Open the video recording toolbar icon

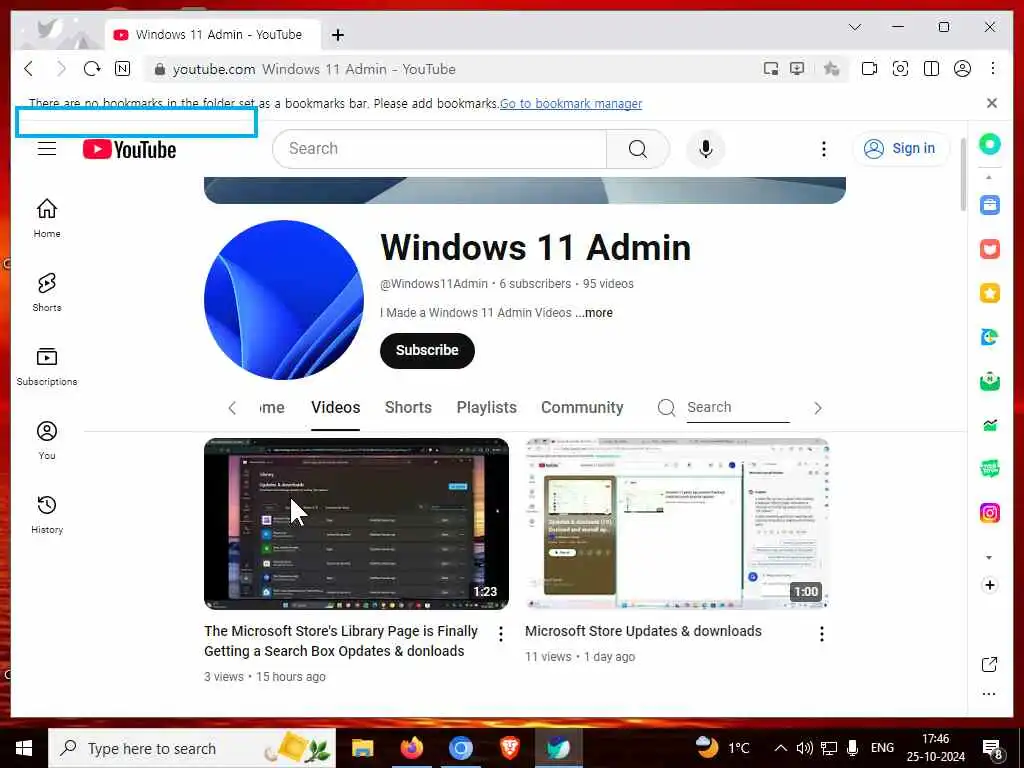(x=869, y=69)
